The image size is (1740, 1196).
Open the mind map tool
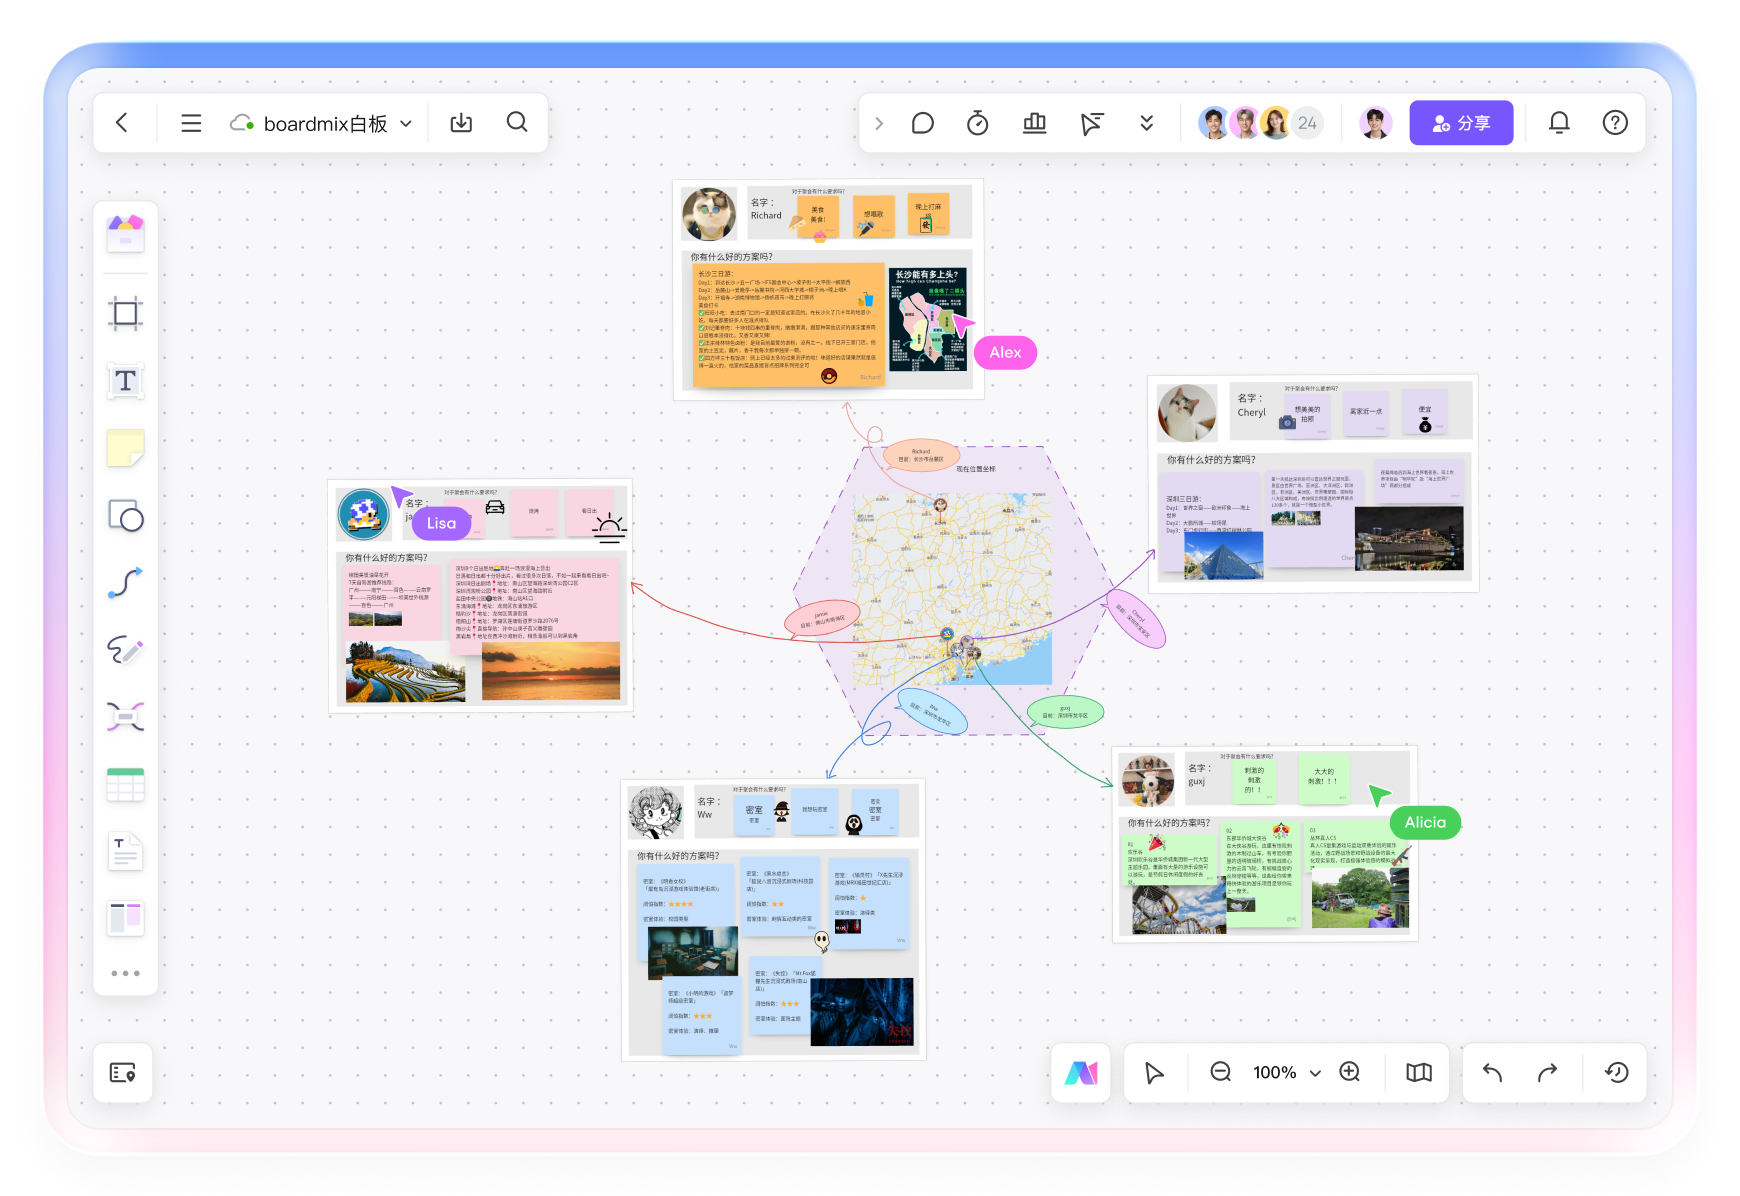126,717
